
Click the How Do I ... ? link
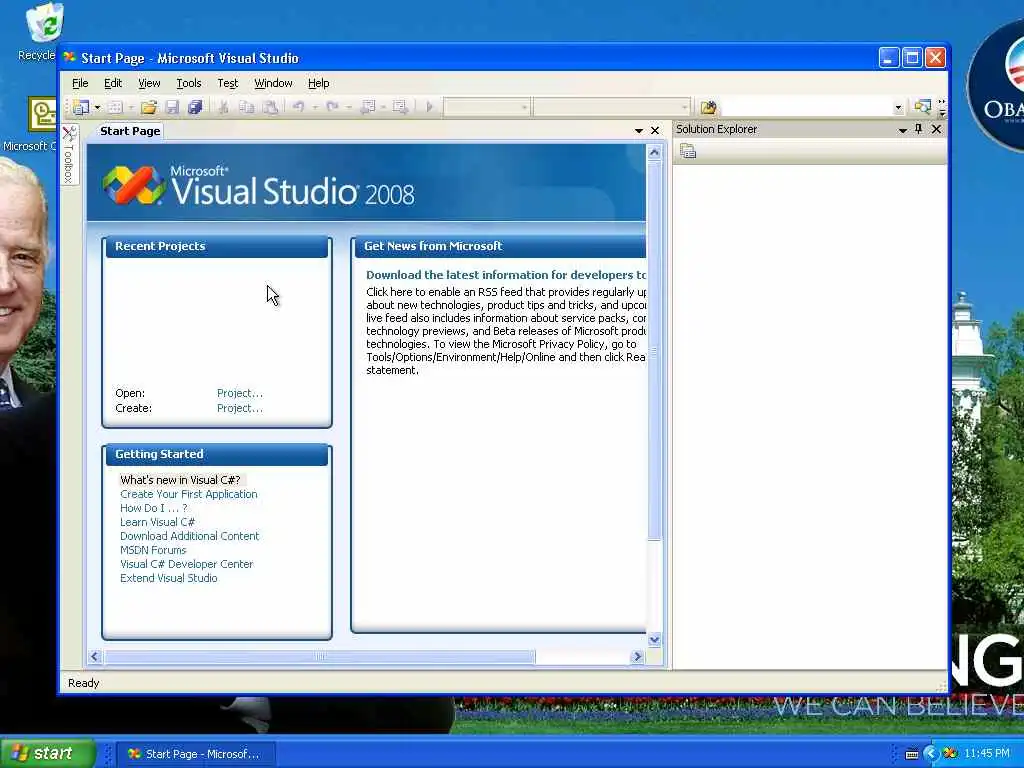[153, 508]
